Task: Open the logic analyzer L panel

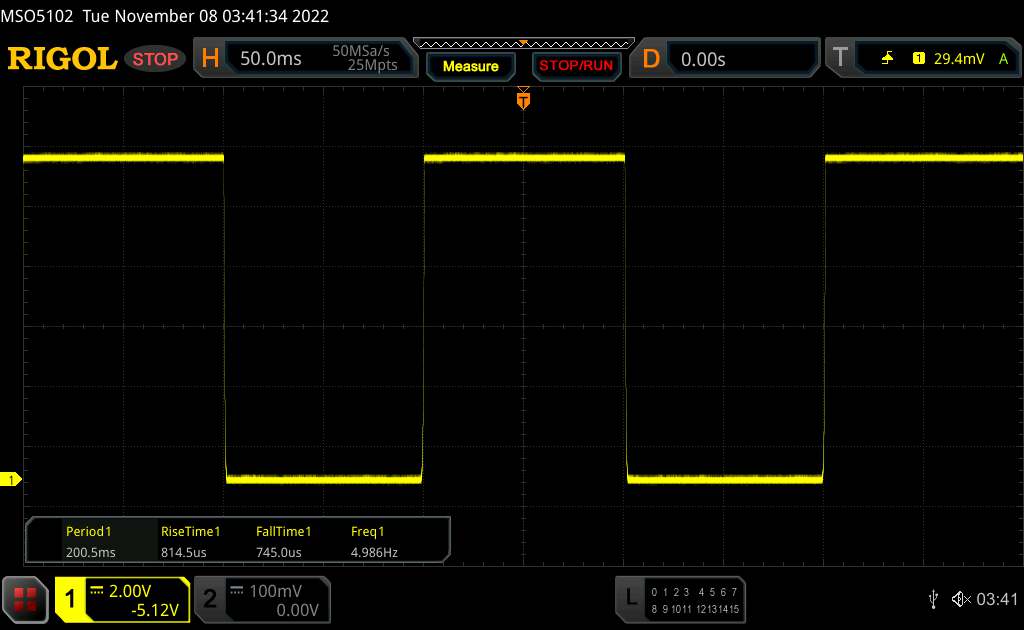Action: pos(631,597)
